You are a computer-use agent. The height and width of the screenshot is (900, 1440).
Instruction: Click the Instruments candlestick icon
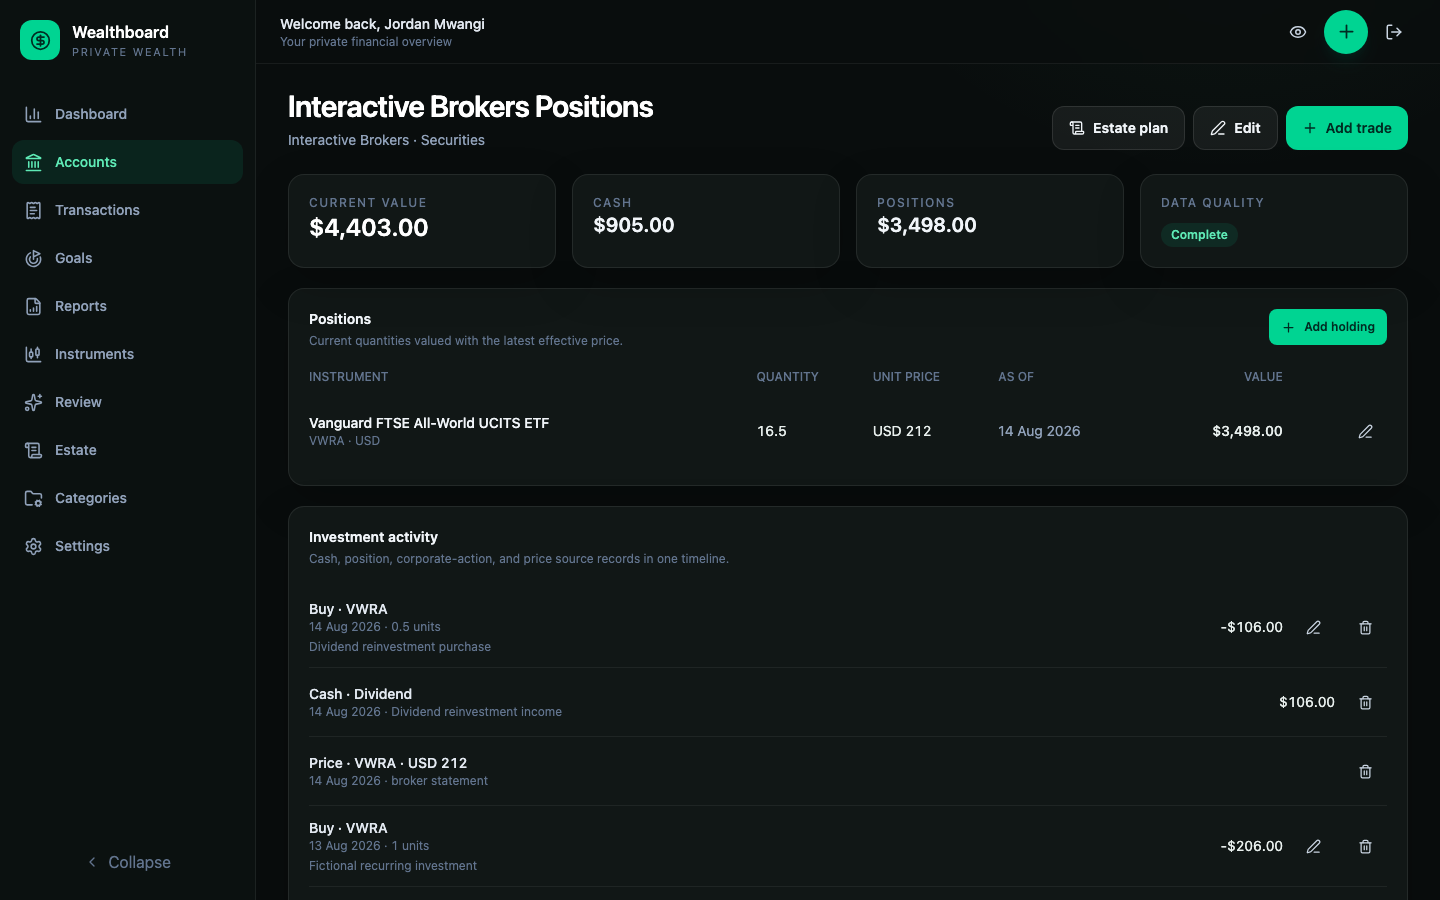click(33, 354)
